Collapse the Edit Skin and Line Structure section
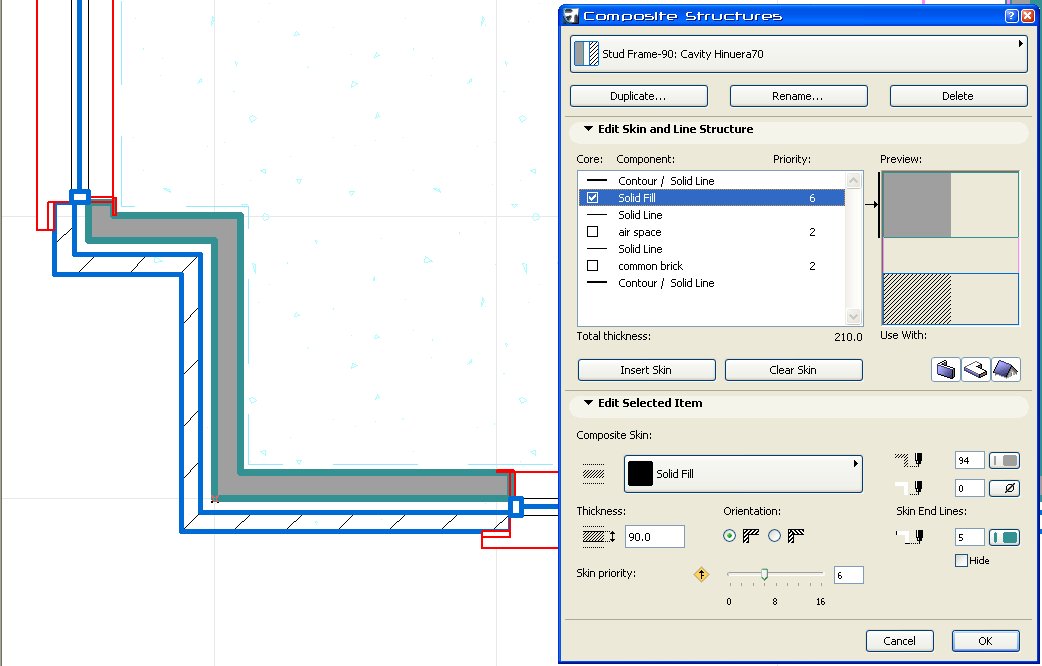Image resolution: width=1042 pixels, height=666 pixels. point(589,129)
